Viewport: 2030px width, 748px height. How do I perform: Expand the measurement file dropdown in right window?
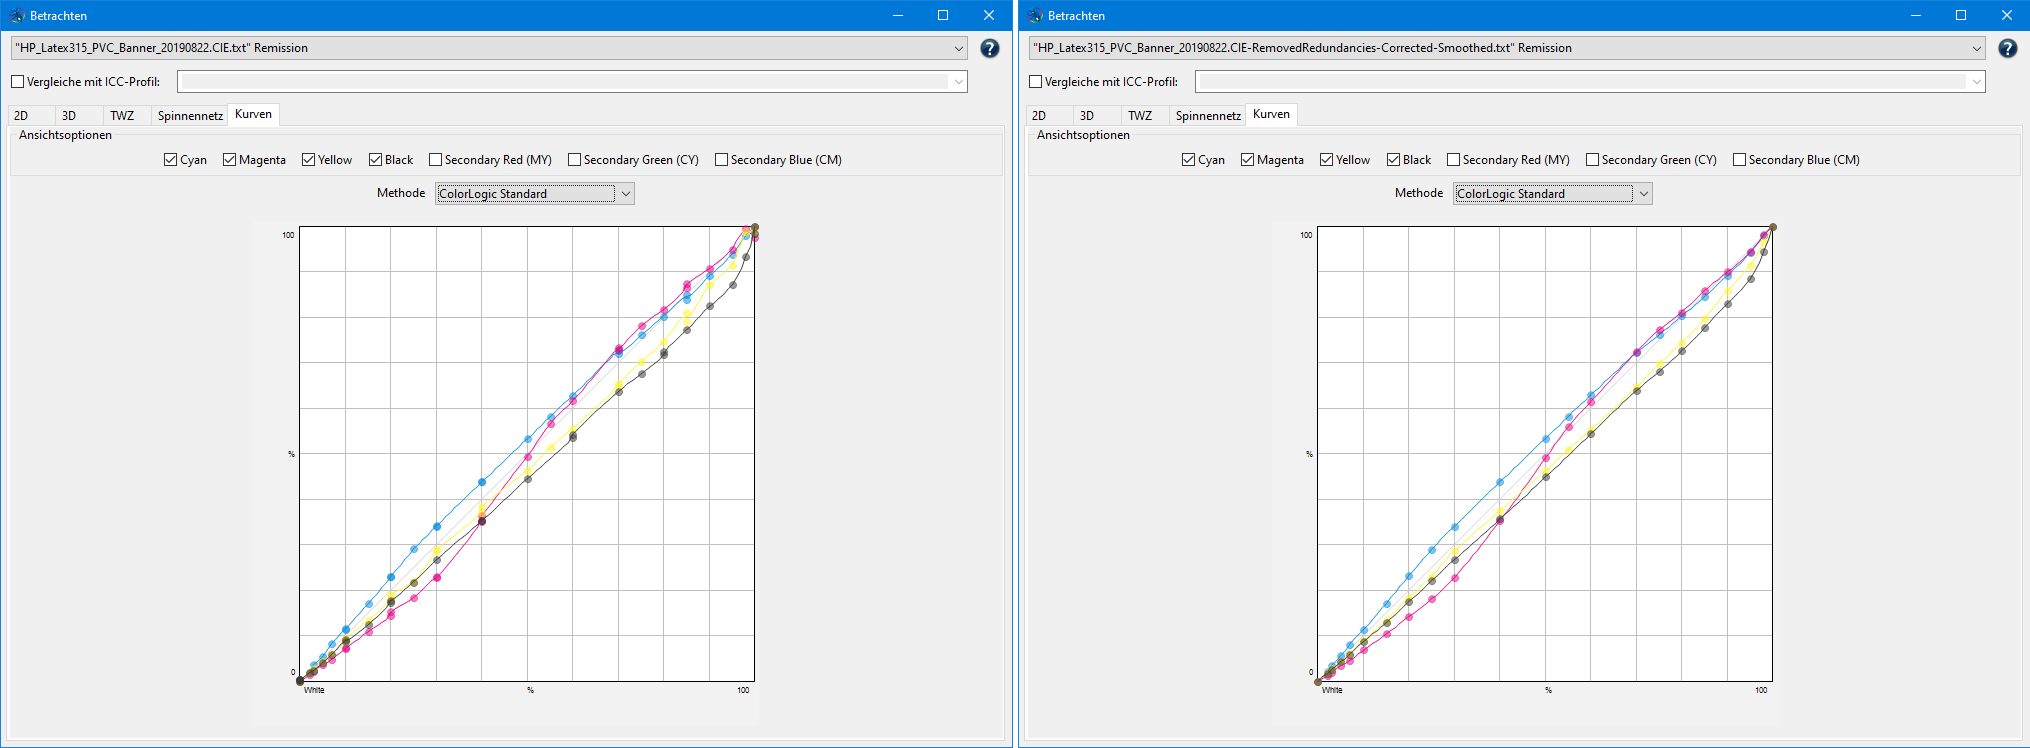coord(1976,48)
